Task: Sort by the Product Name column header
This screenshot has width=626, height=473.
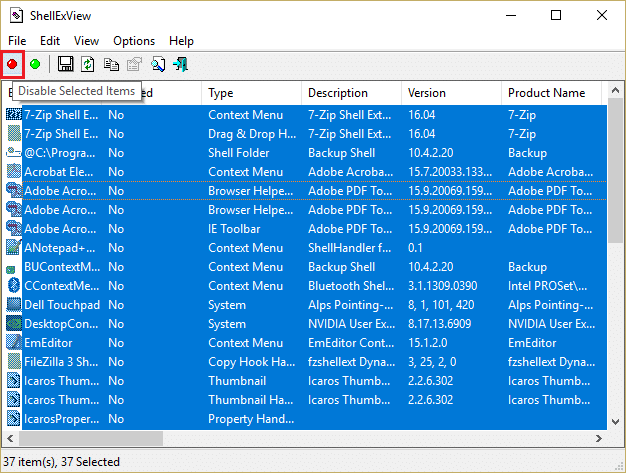Action: click(x=550, y=93)
